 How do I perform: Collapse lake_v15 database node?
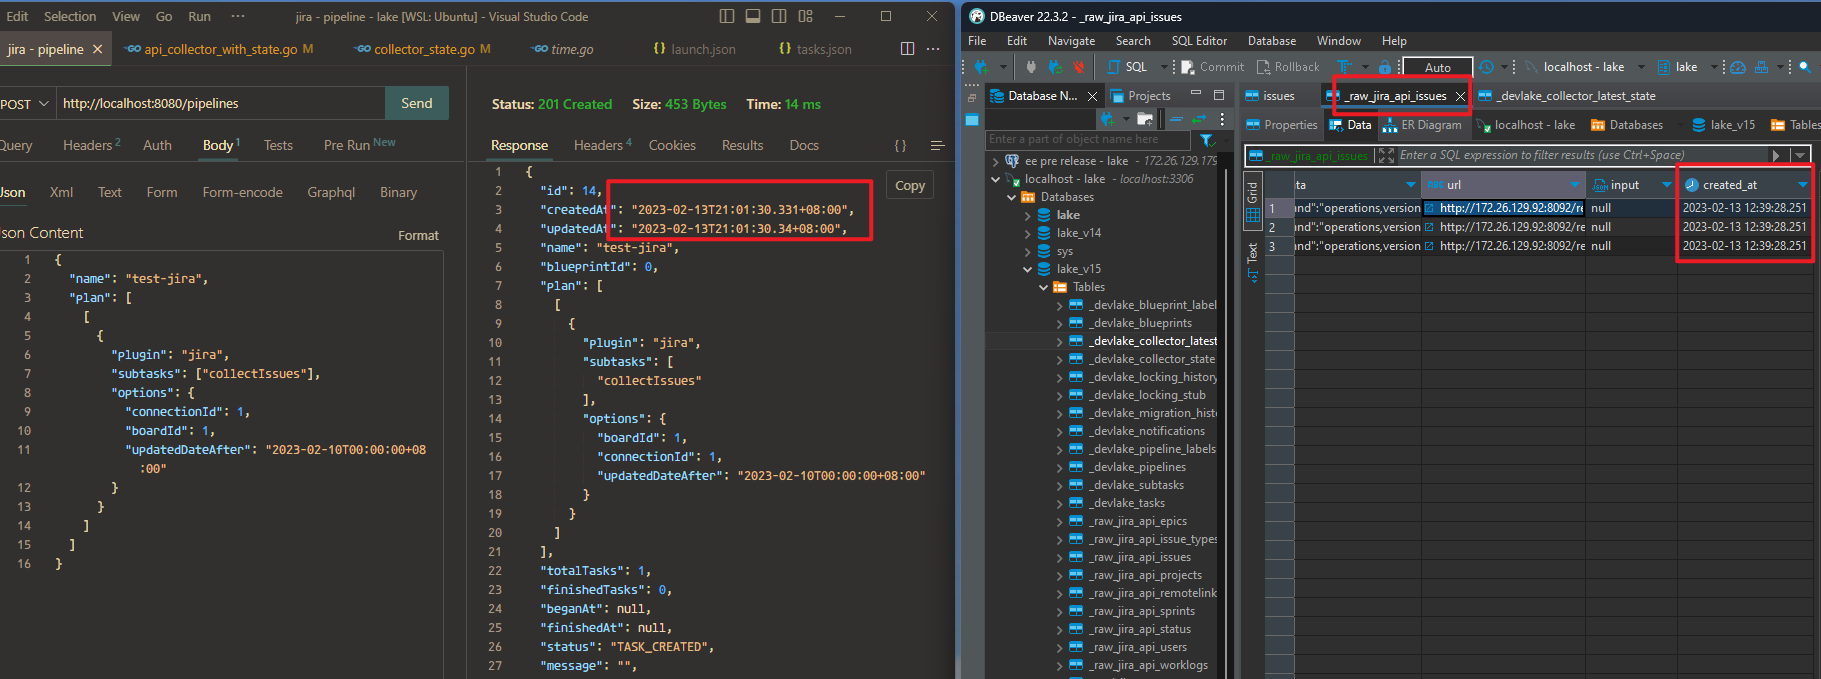[x=1027, y=269]
